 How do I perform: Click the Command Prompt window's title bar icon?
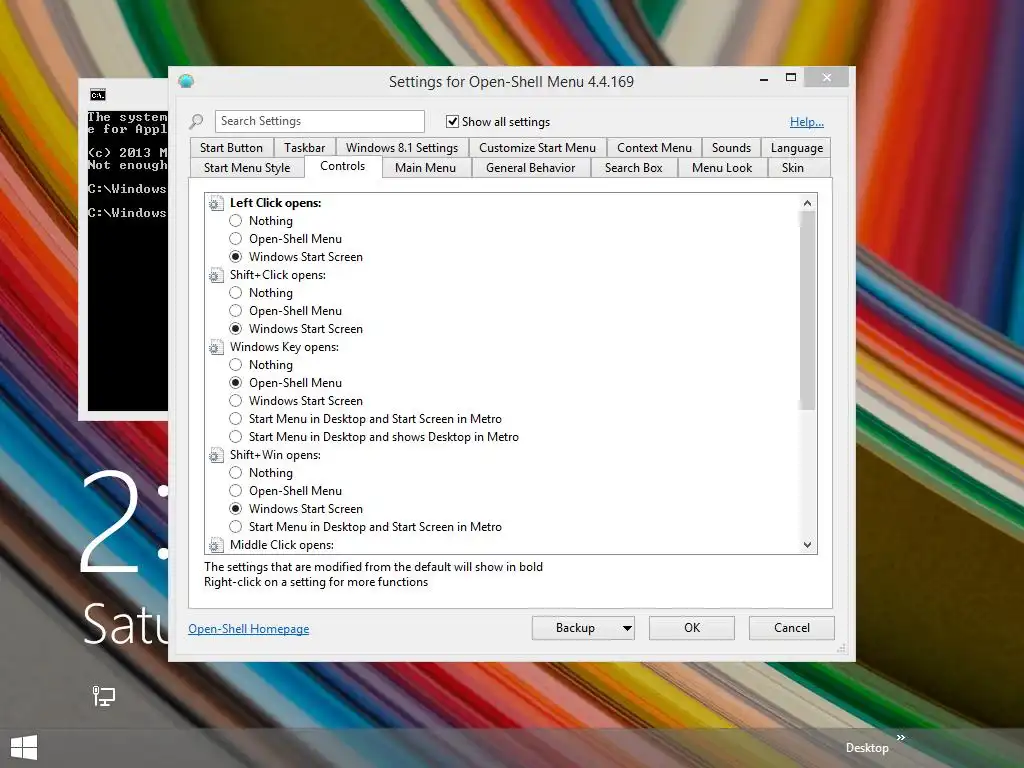click(x=98, y=95)
